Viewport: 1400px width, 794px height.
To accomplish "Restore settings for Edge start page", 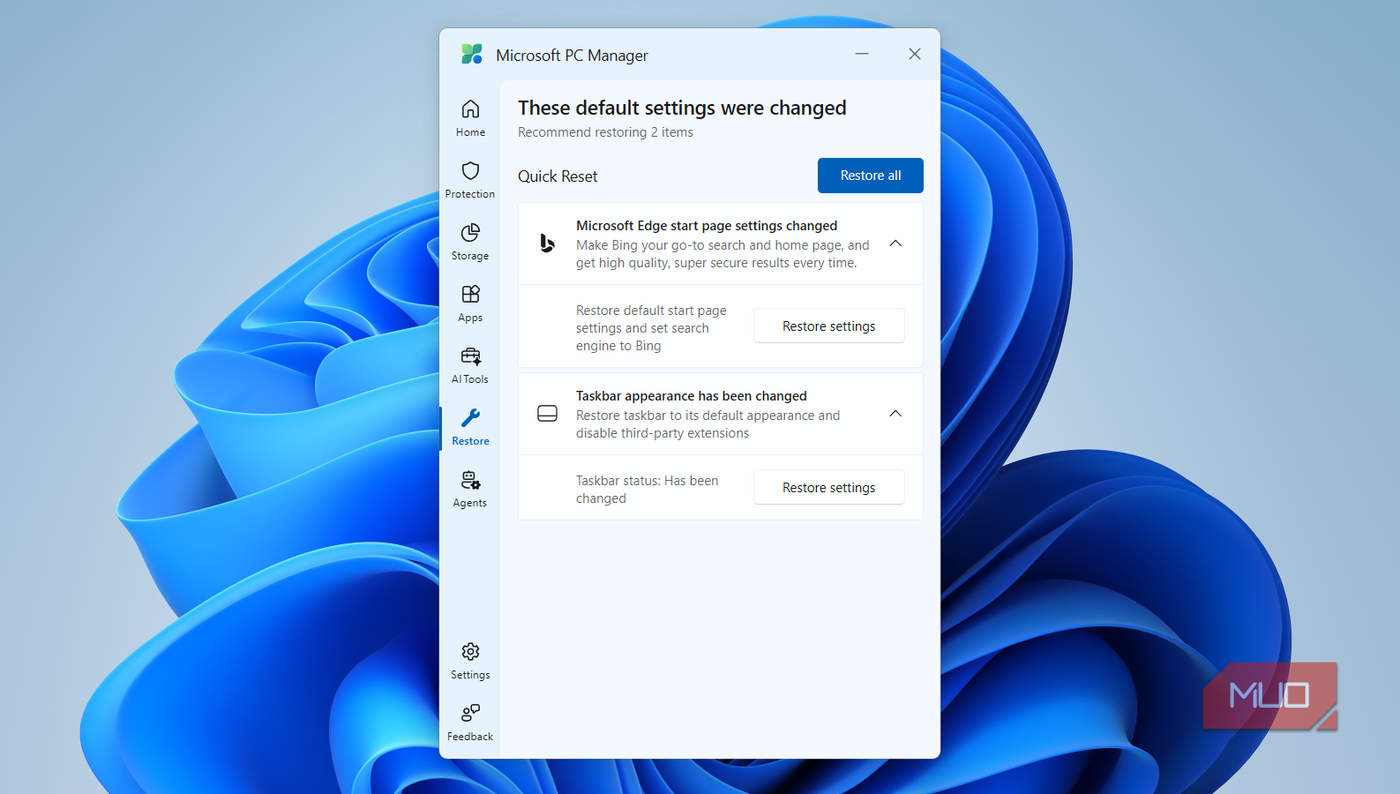I will [x=829, y=326].
